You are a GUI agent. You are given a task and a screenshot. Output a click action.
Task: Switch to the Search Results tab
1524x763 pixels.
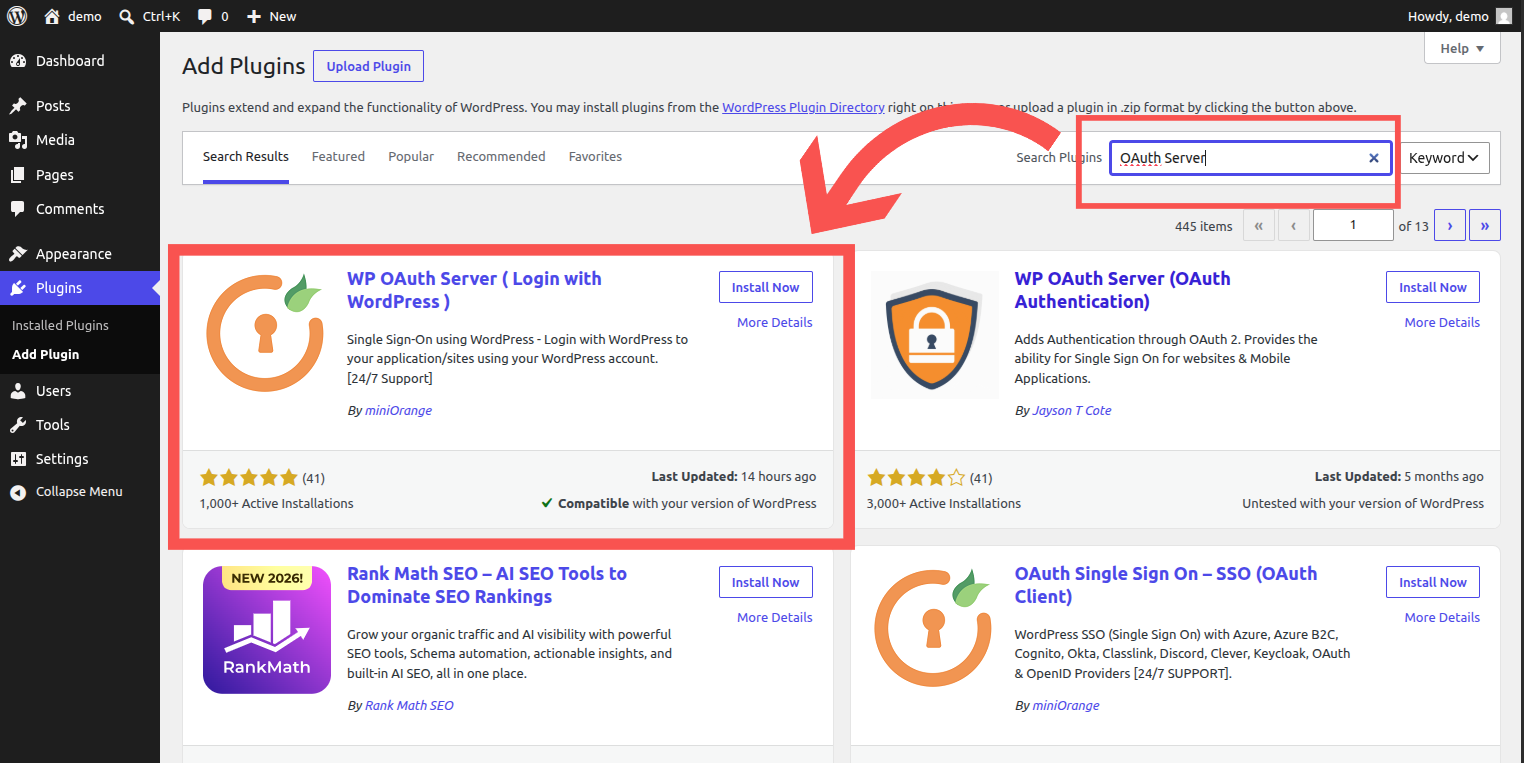[246, 157]
